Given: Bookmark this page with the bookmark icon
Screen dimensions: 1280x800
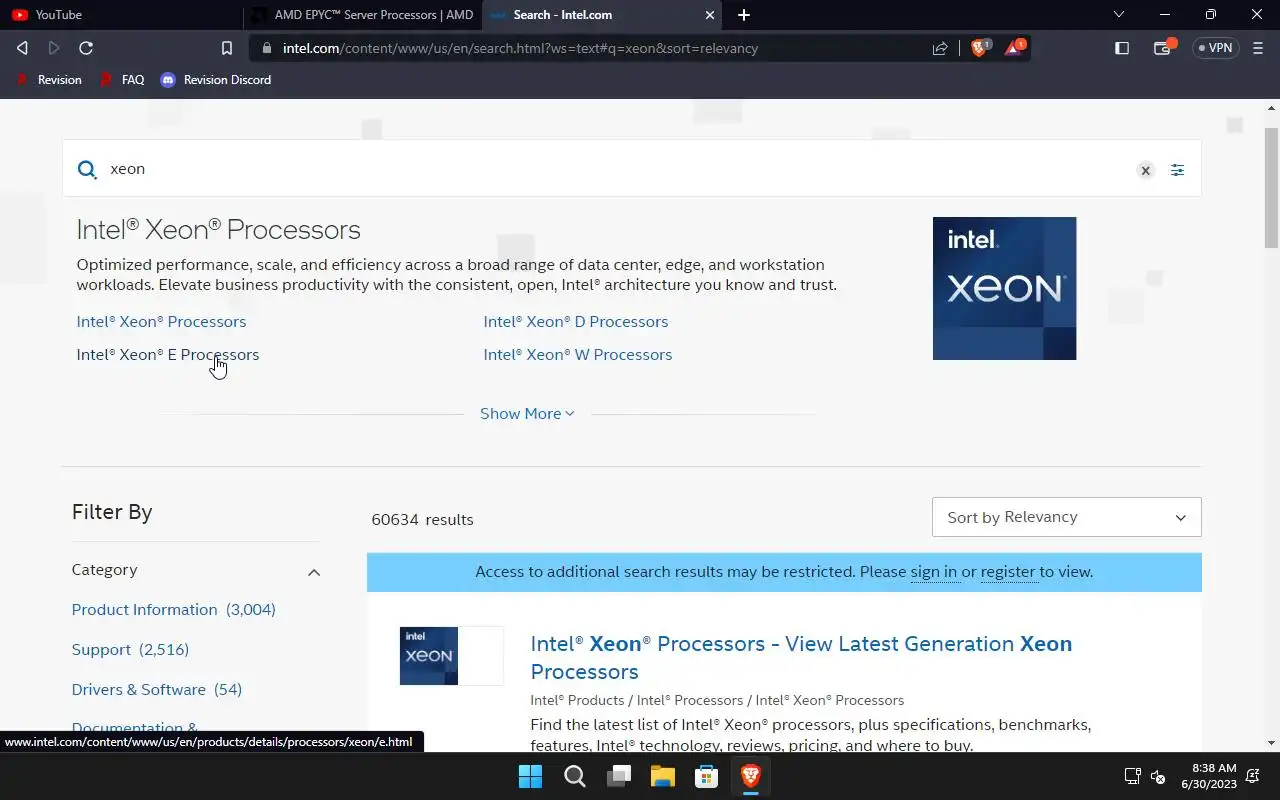Looking at the screenshot, I should pos(227,48).
